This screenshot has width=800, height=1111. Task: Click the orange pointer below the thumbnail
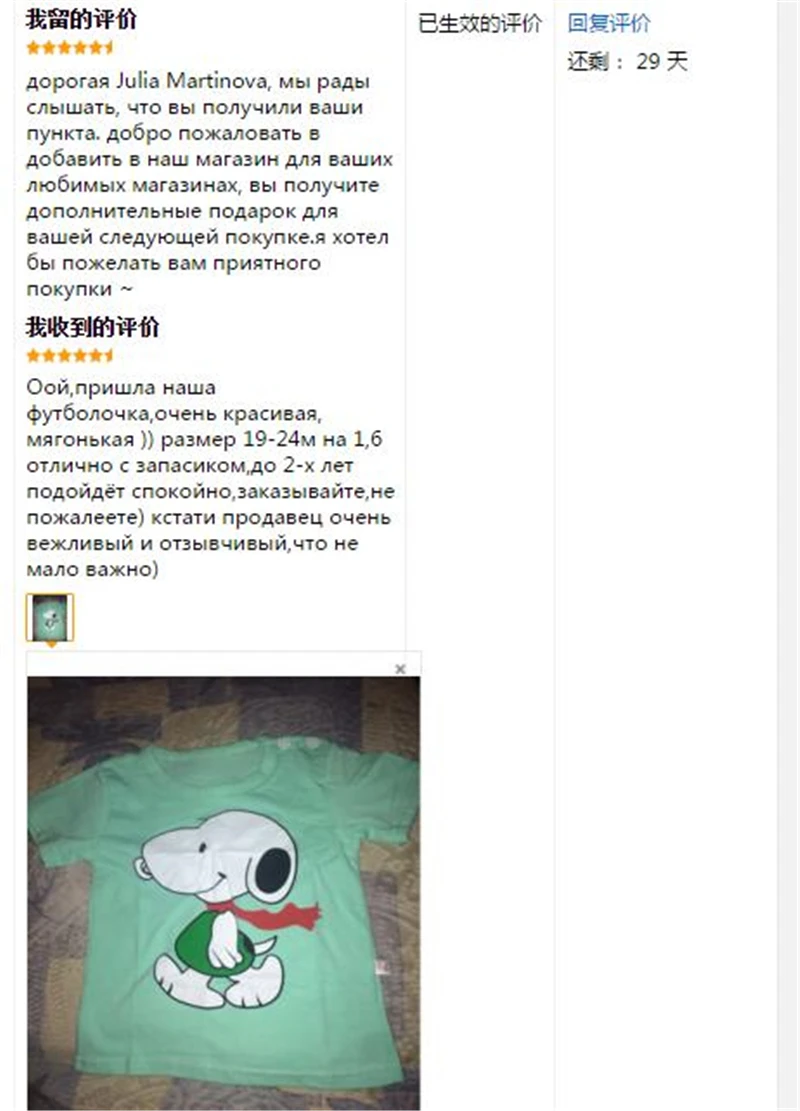[x=50, y=645]
